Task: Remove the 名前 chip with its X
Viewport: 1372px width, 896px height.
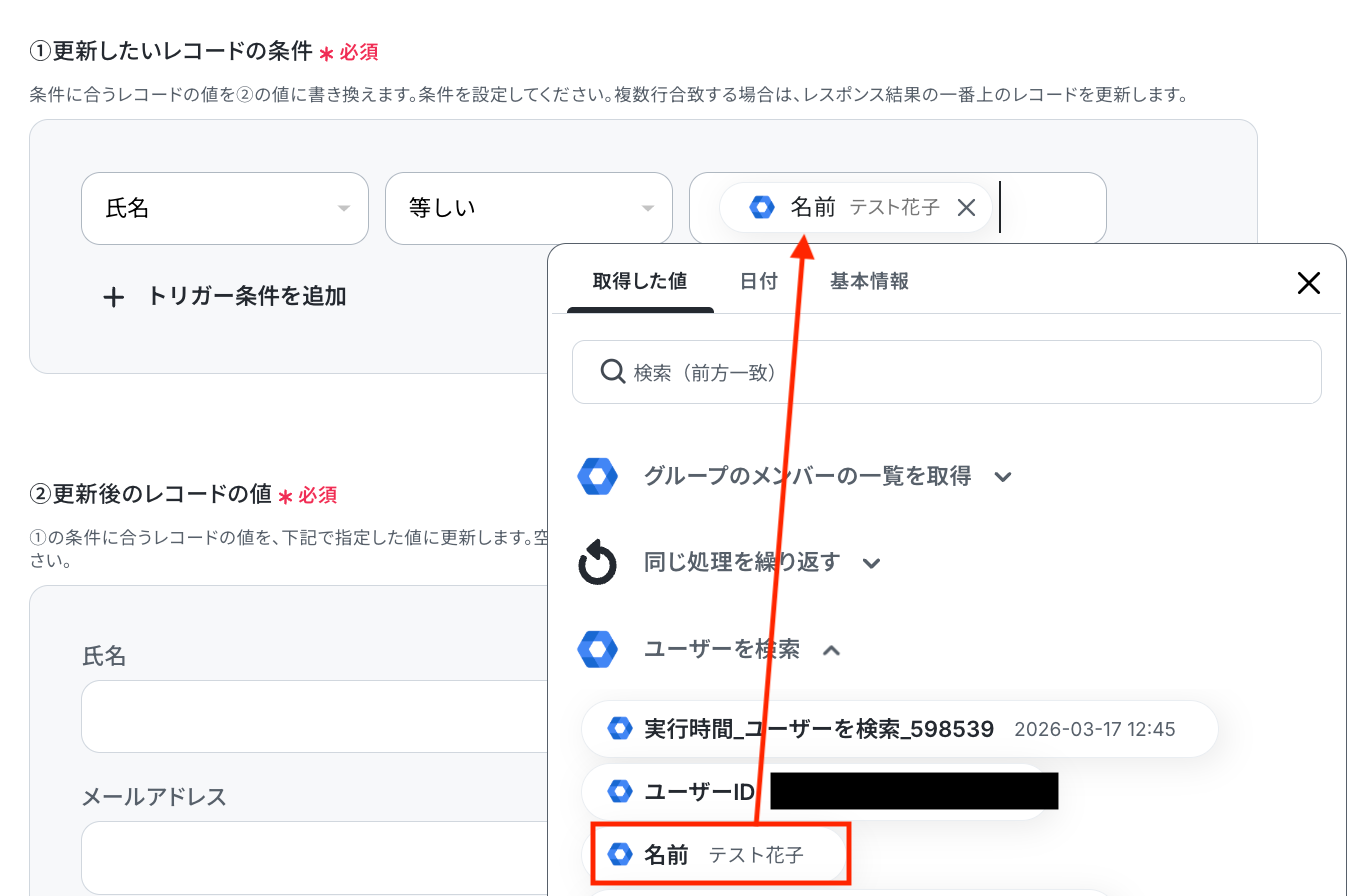Action: point(966,208)
